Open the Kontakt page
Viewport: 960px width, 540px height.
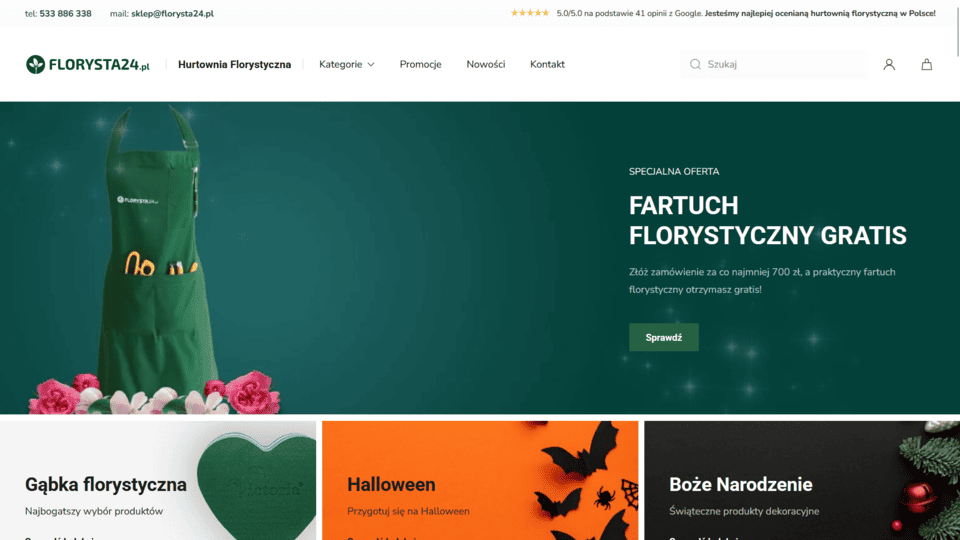click(x=547, y=64)
